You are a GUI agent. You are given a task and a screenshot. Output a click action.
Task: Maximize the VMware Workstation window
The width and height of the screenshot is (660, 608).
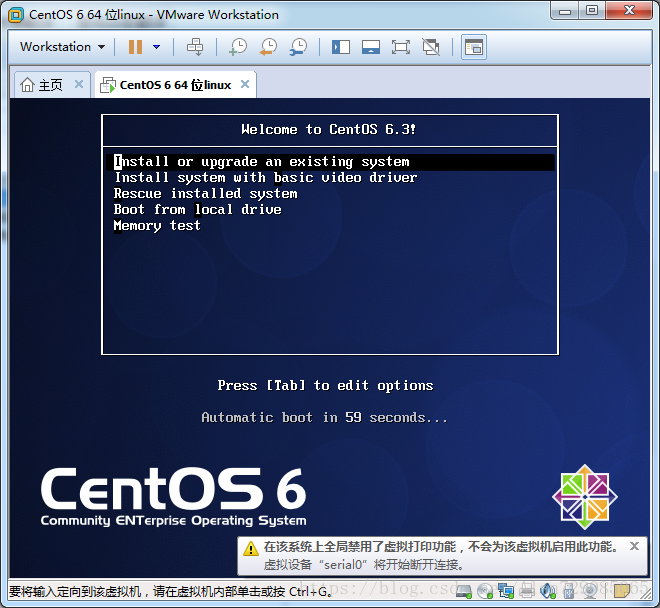click(592, 11)
